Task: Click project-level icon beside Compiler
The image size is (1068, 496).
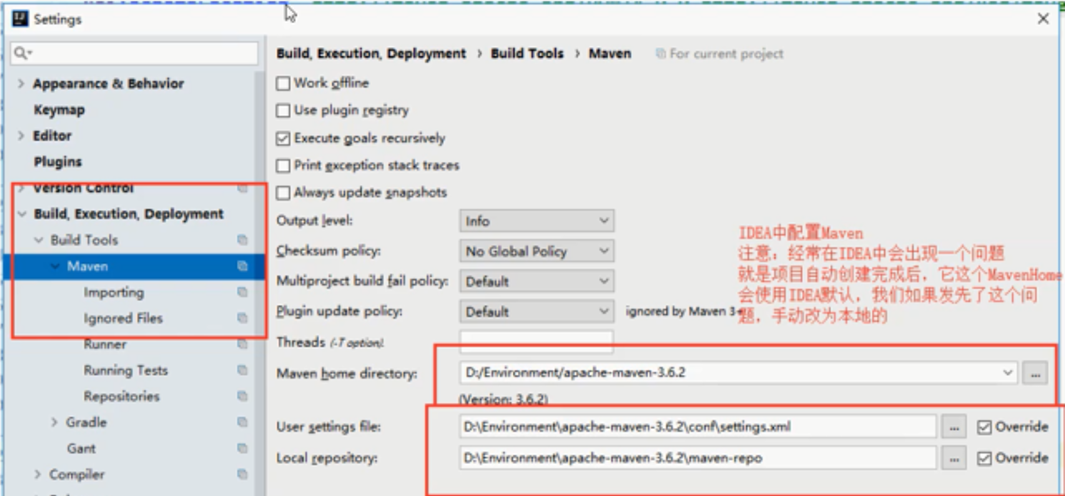Action: coord(242,474)
